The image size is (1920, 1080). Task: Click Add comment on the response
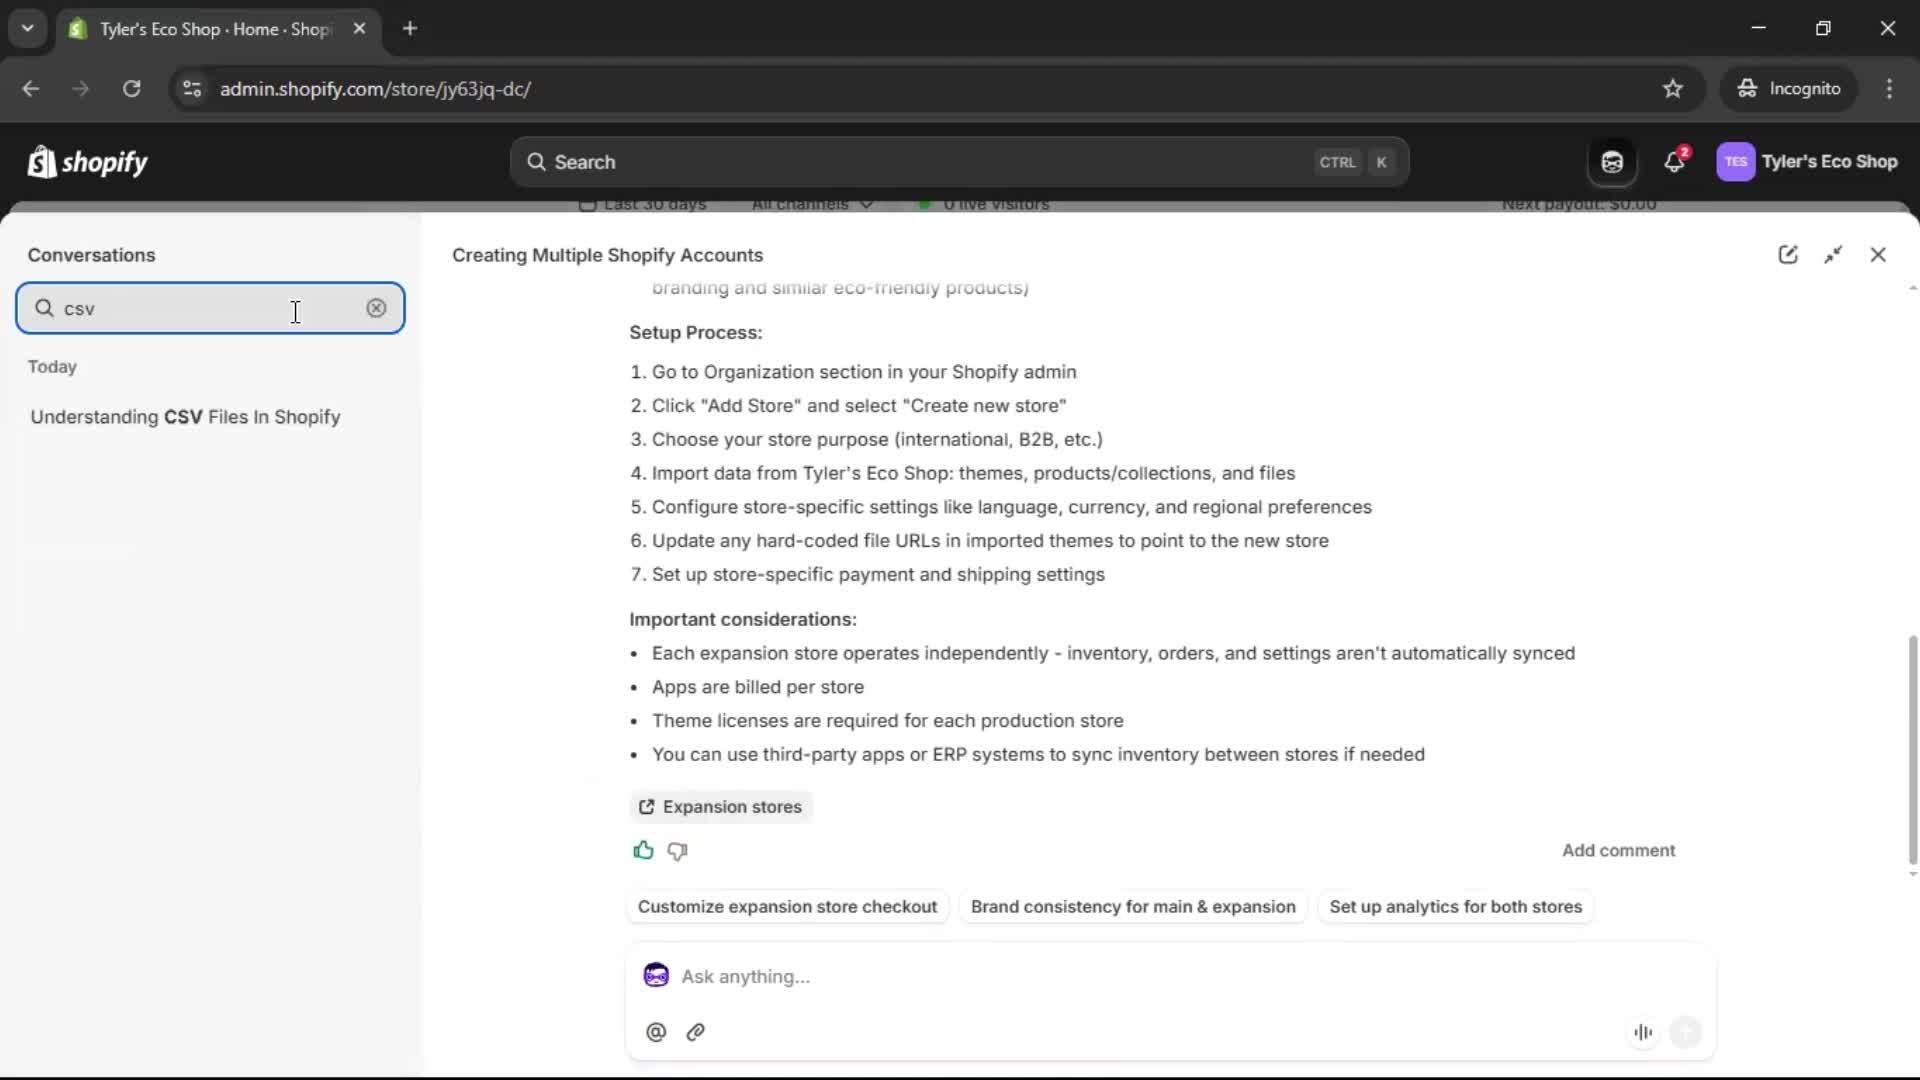[x=1618, y=850]
